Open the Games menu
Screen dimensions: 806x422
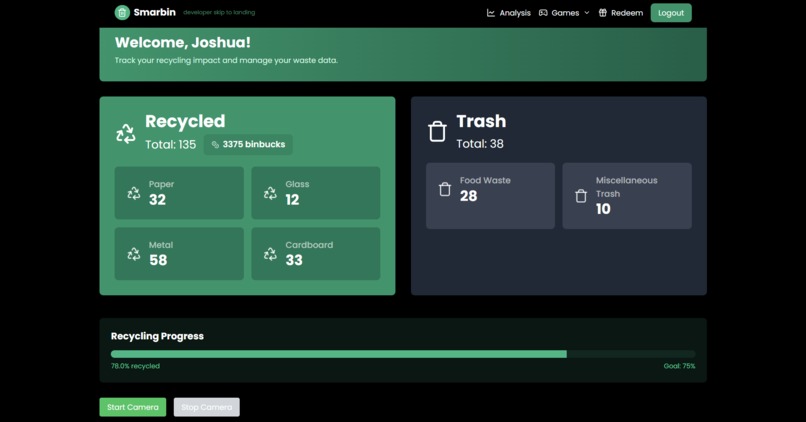pos(564,13)
